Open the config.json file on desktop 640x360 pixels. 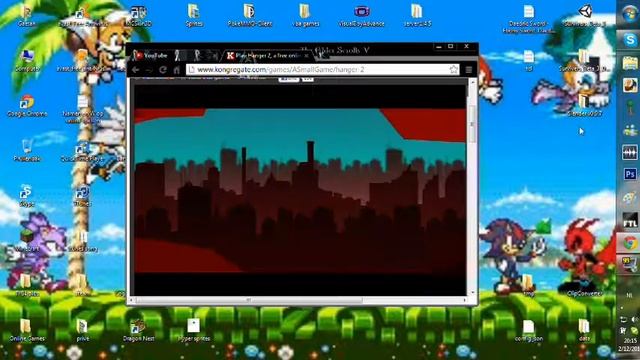529,331
